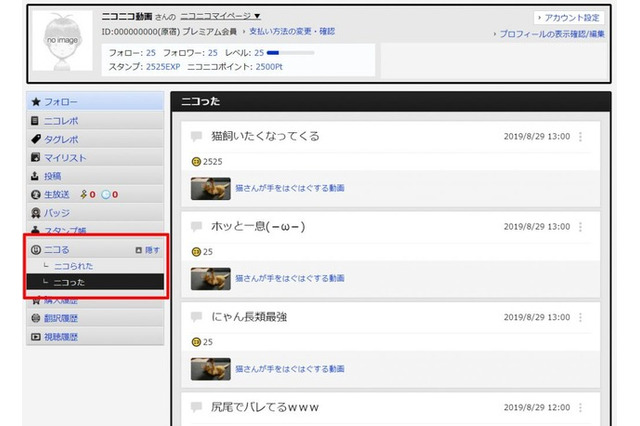This screenshot has height=426, width=640.
Task: Expand the ニコニコマイページ dropdown
Action: pyautogui.click(x=220, y=16)
